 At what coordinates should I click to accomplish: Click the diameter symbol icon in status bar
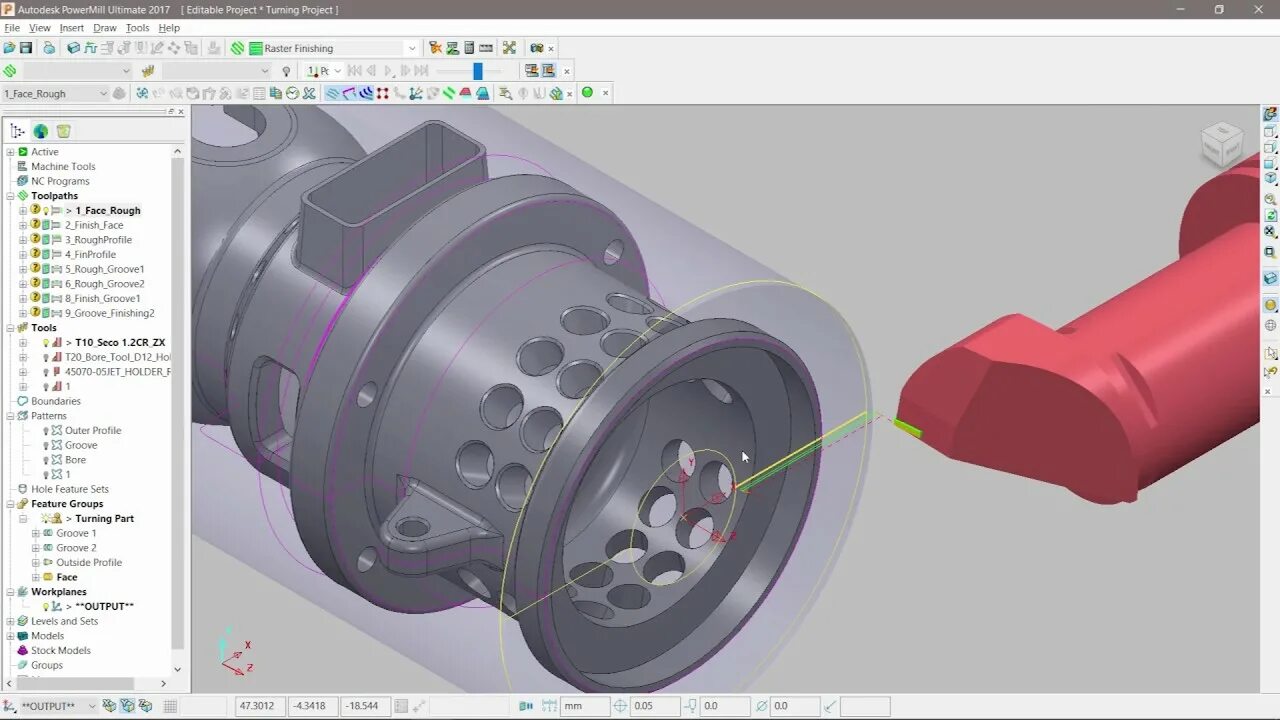click(x=762, y=706)
